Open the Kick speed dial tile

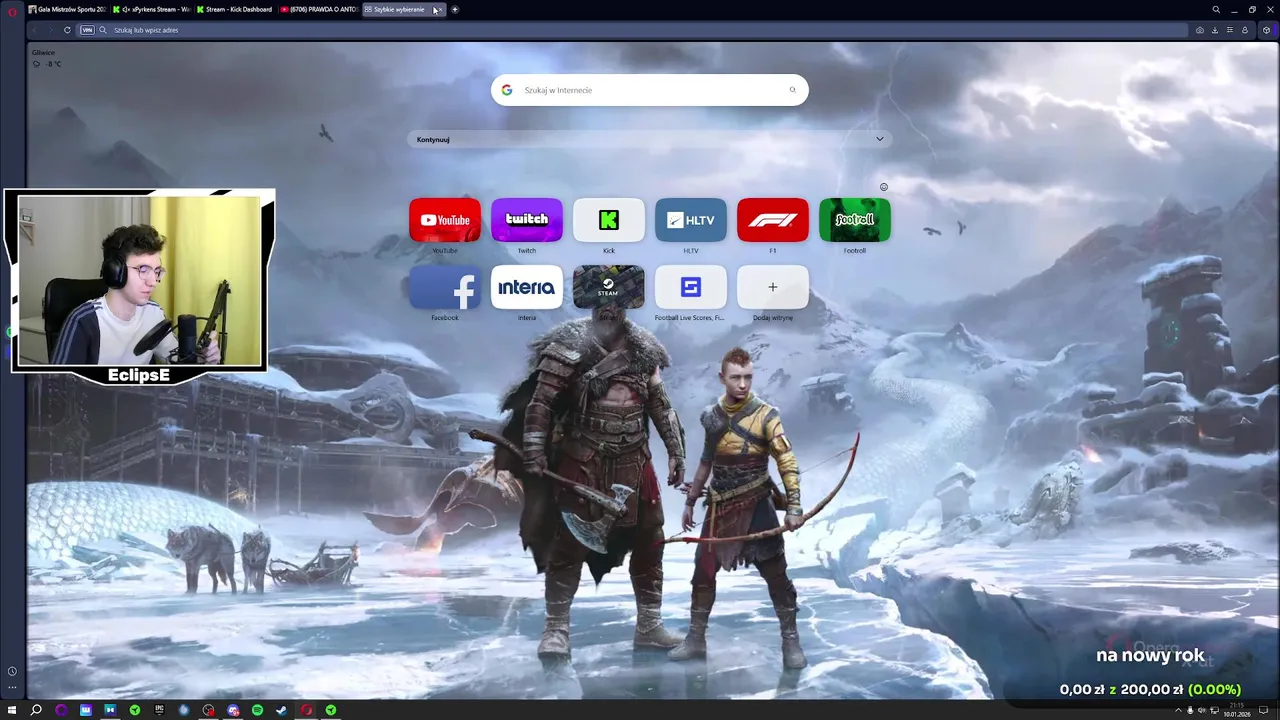pos(609,220)
